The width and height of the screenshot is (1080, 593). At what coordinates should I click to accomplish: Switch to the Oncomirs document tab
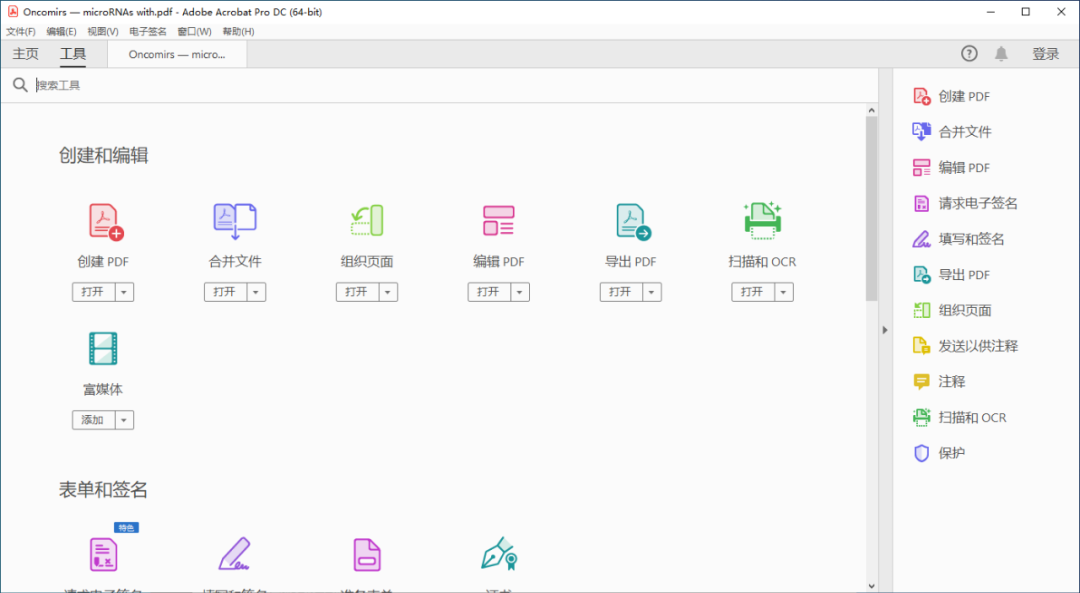177,54
